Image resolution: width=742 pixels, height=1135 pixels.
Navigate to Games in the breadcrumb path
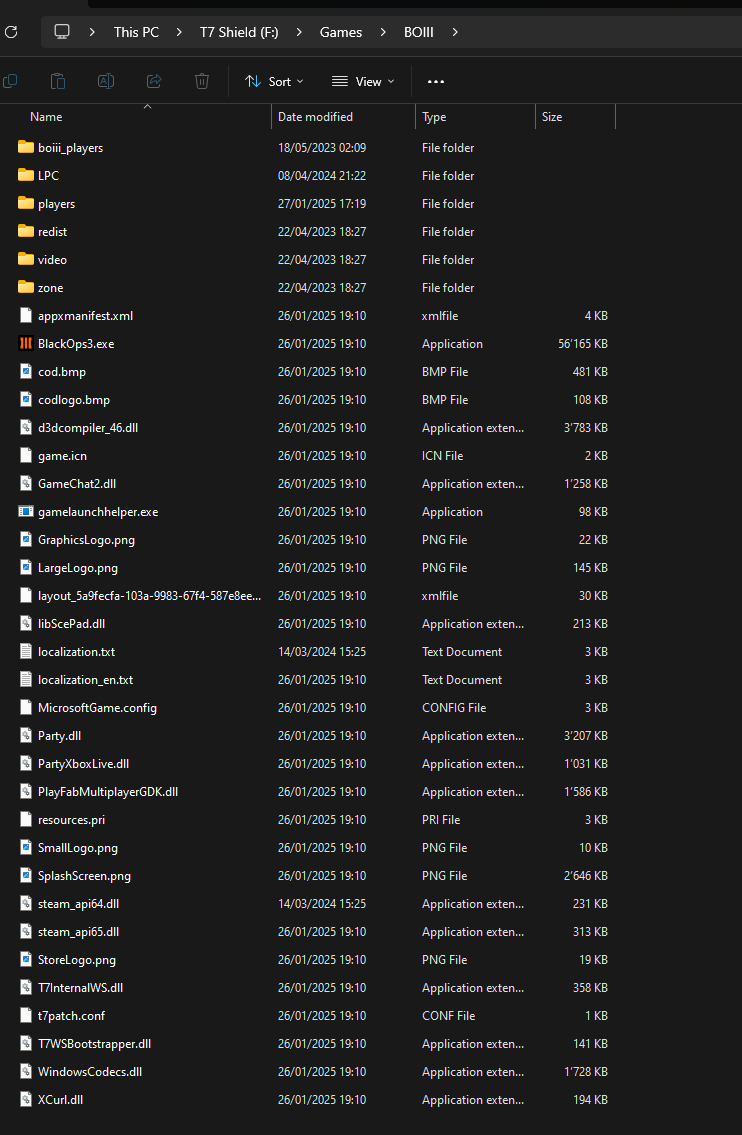click(x=341, y=32)
